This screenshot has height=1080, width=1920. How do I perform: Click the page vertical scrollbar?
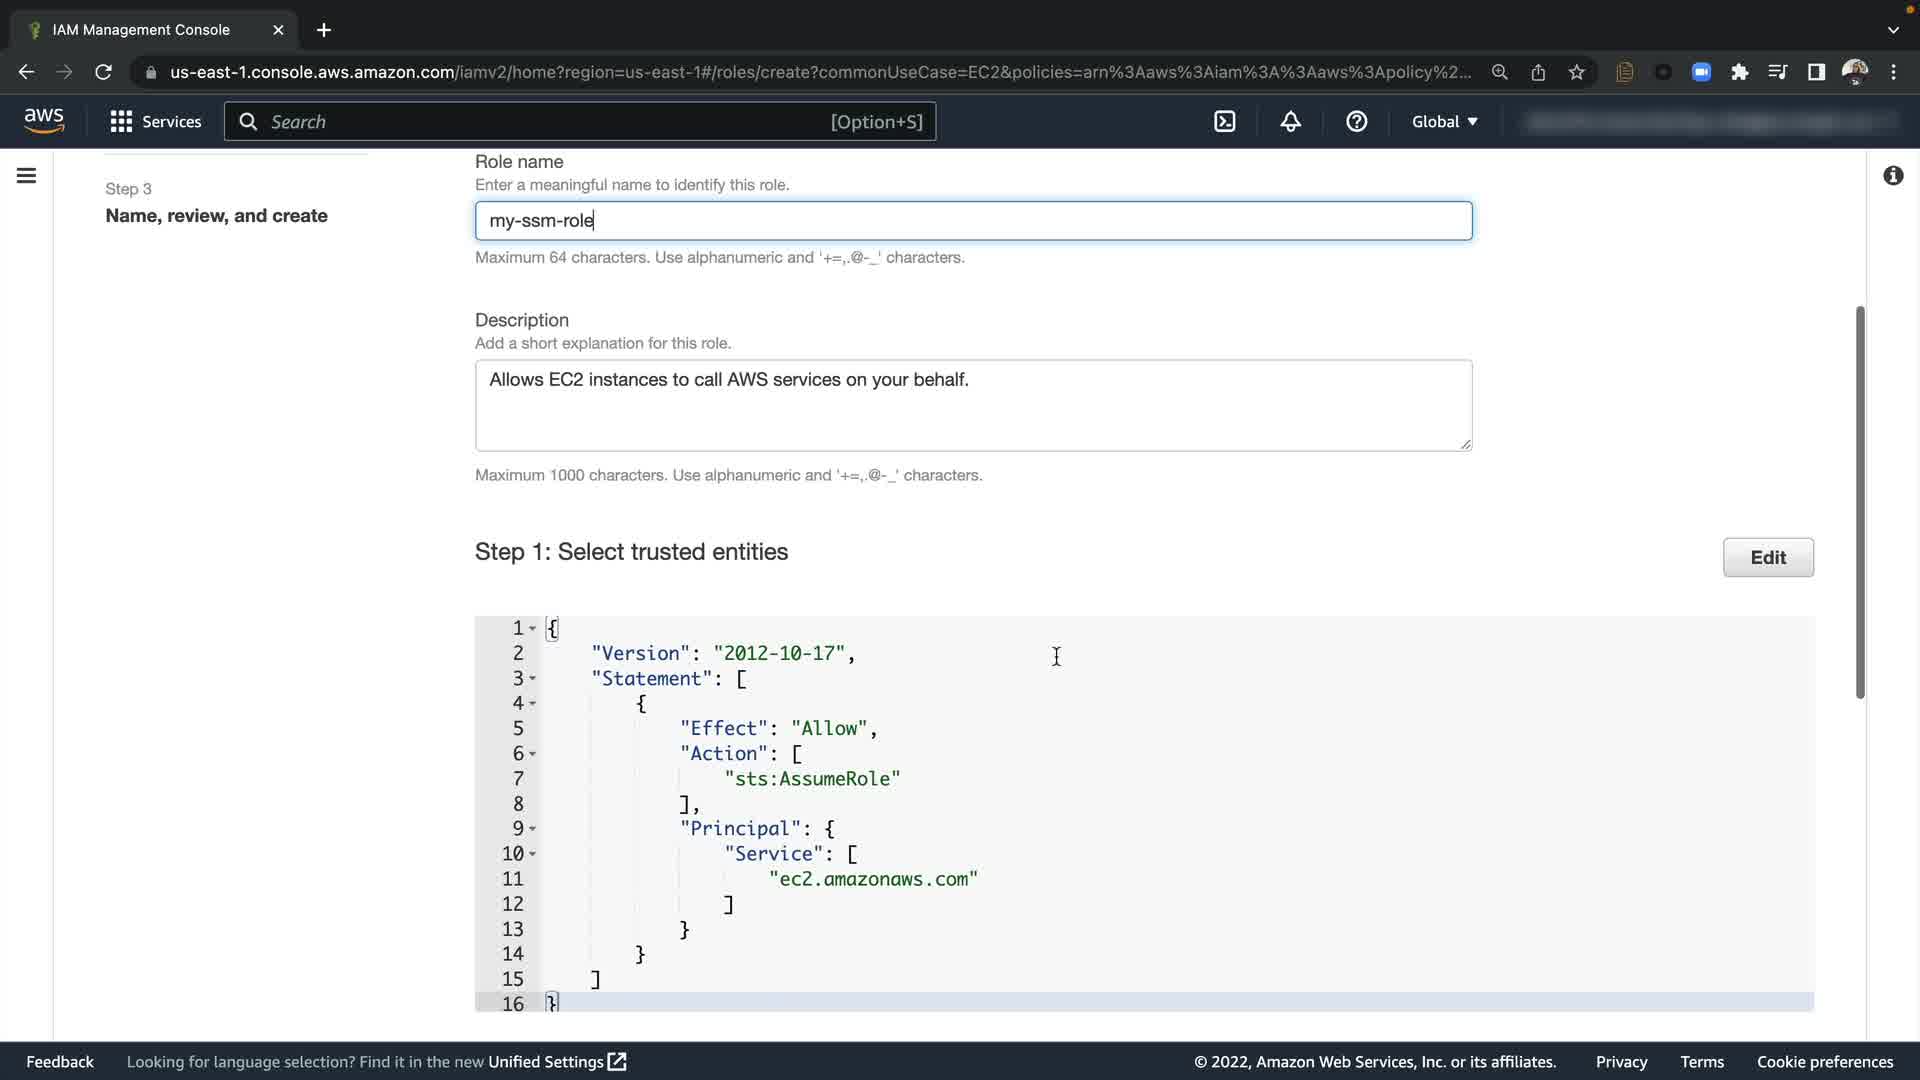[1860, 500]
